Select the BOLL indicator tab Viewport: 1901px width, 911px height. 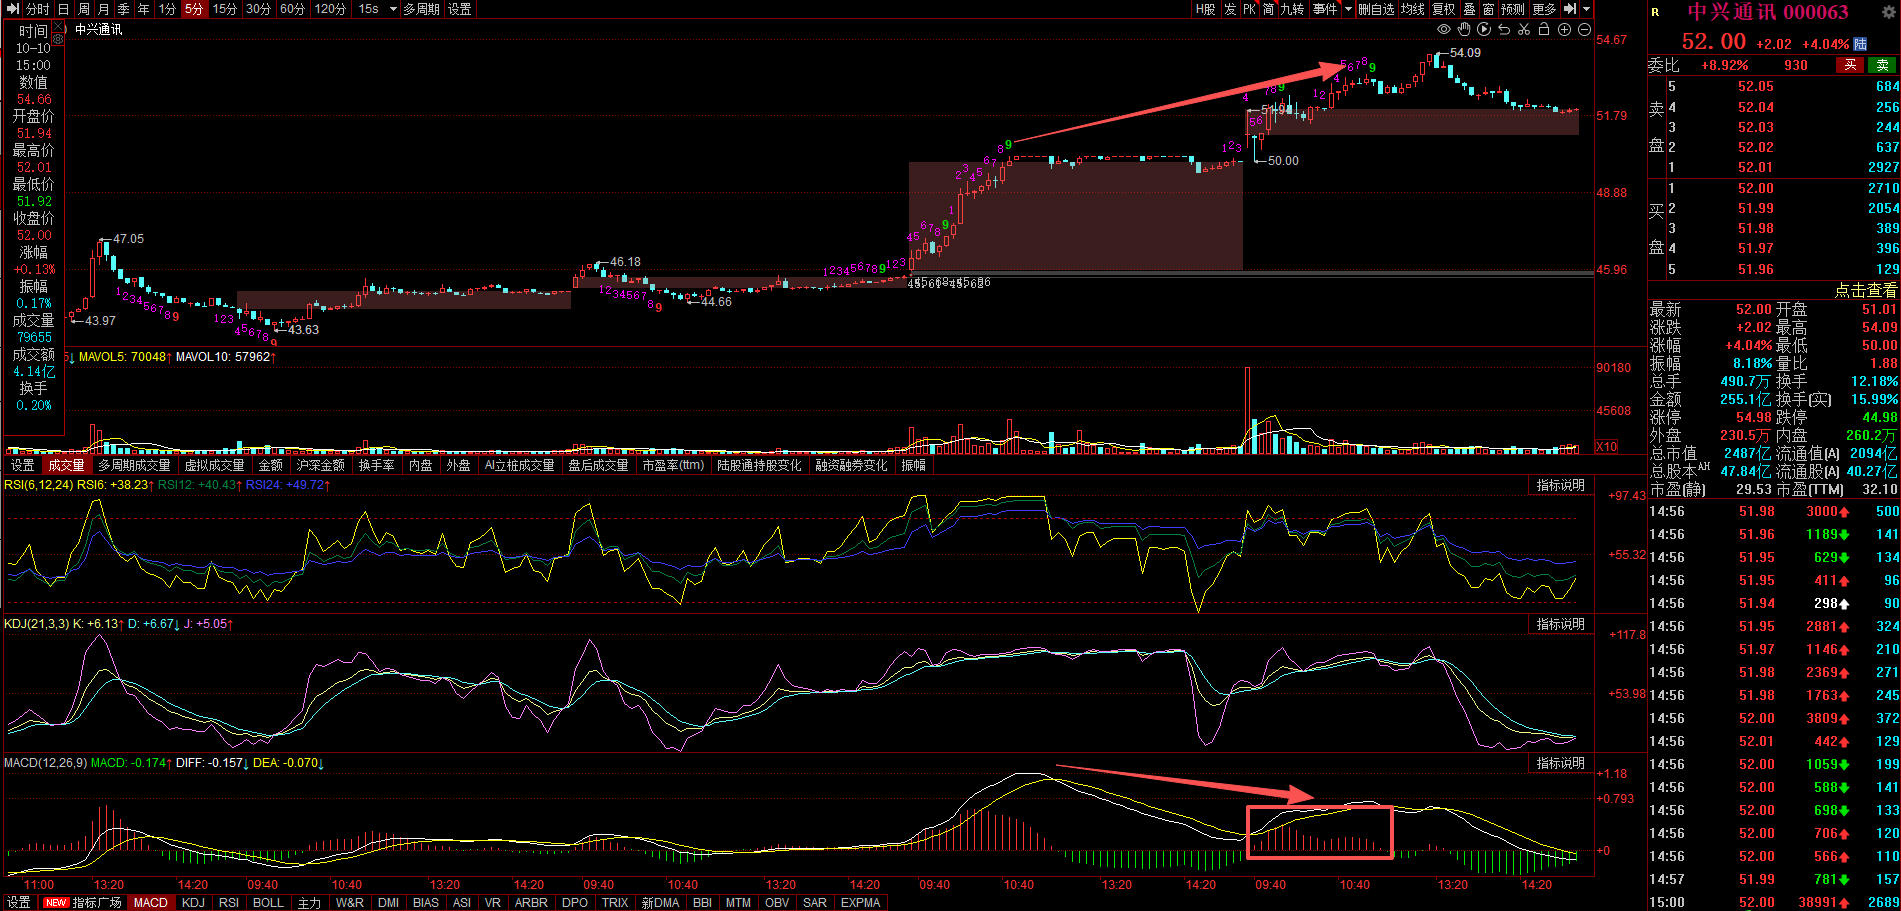point(268,902)
